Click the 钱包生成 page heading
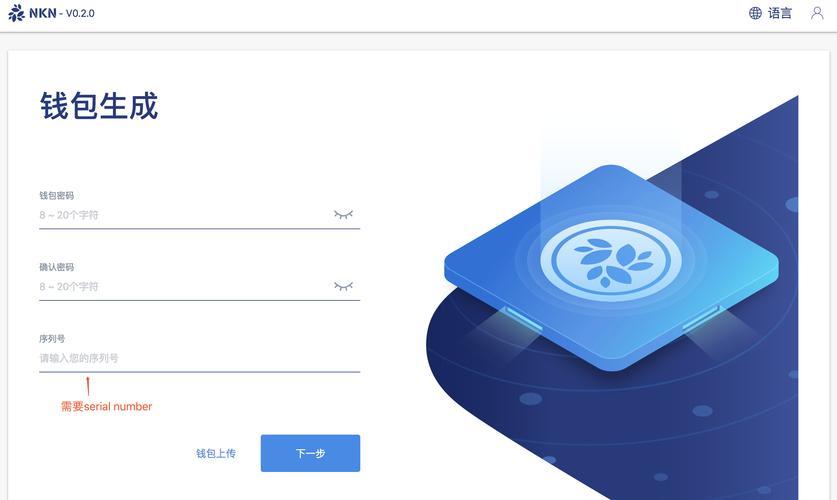 pyautogui.click(x=99, y=105)
